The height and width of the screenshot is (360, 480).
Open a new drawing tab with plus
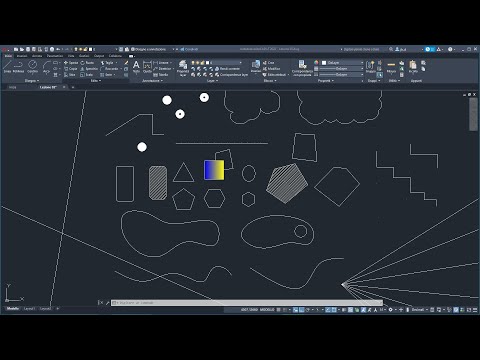[73, 87]
